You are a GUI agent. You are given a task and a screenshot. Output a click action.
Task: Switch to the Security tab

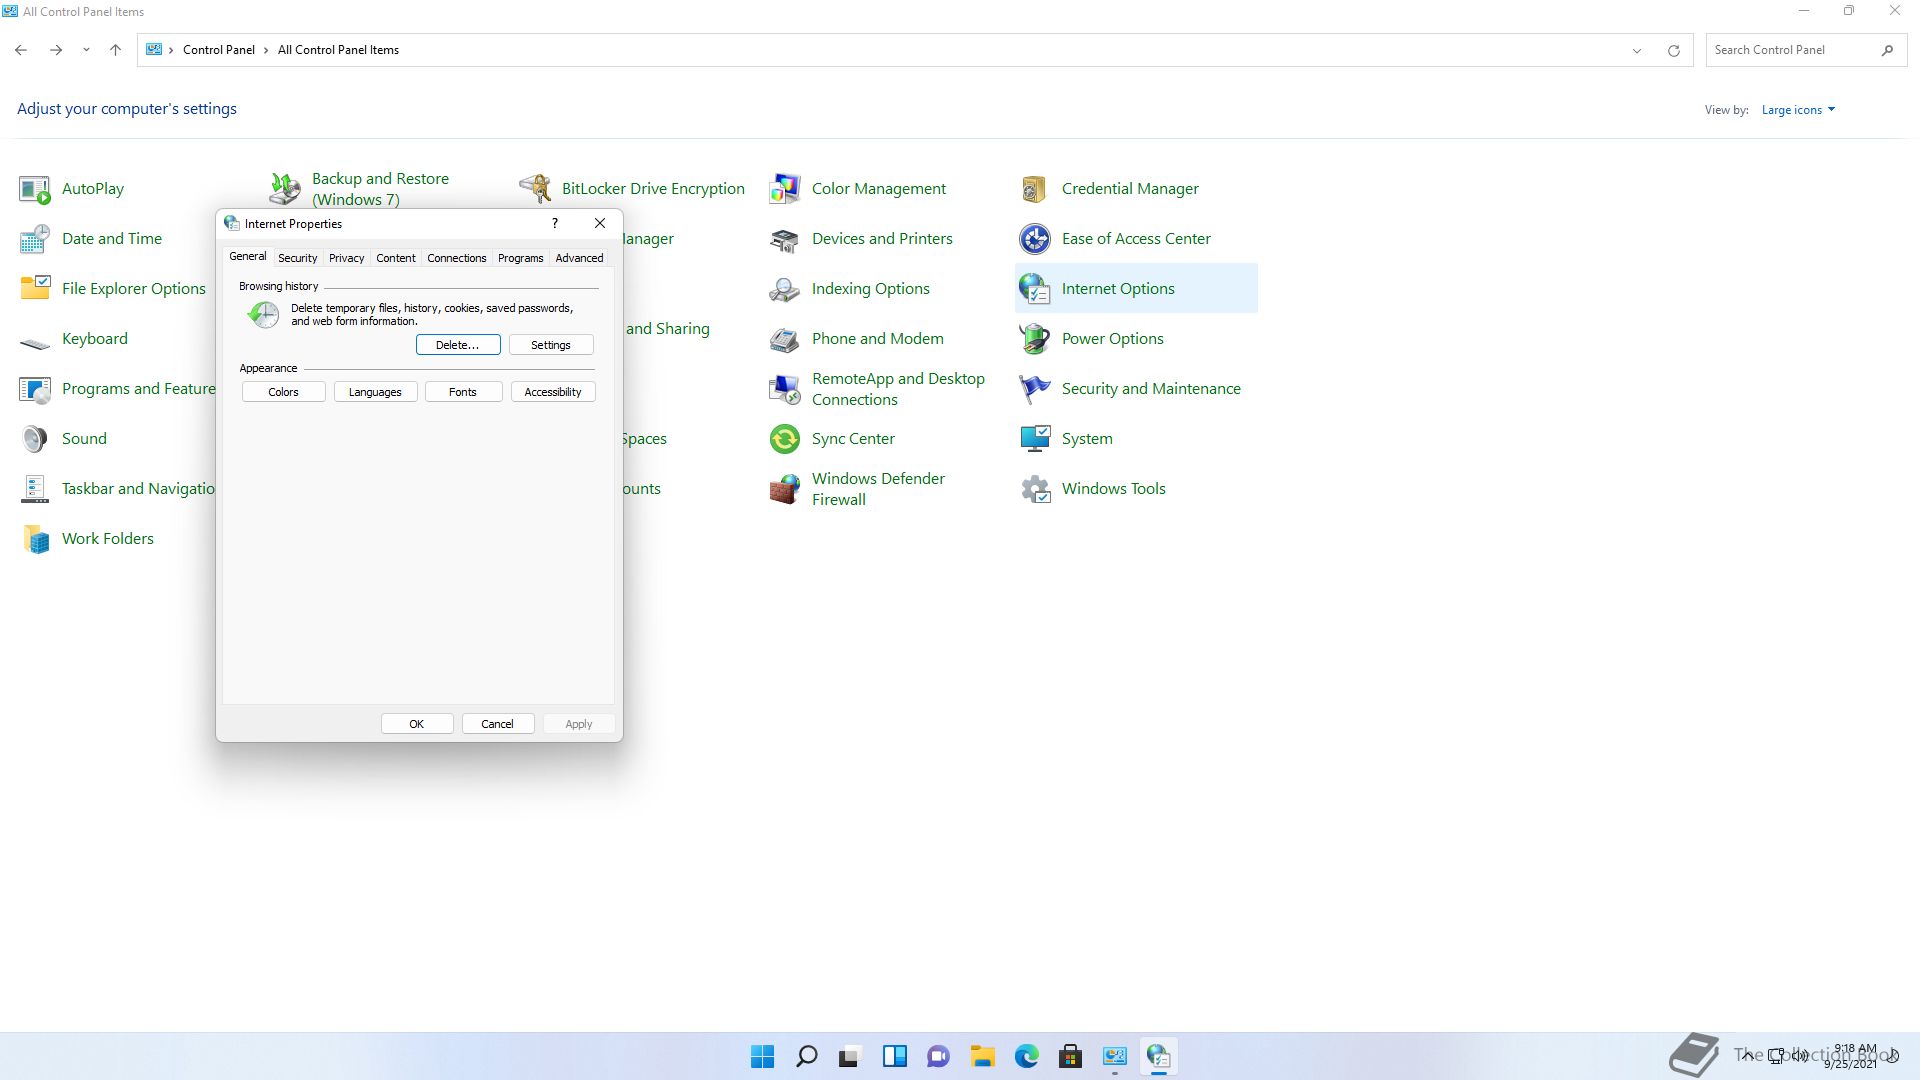coord(297,258)
